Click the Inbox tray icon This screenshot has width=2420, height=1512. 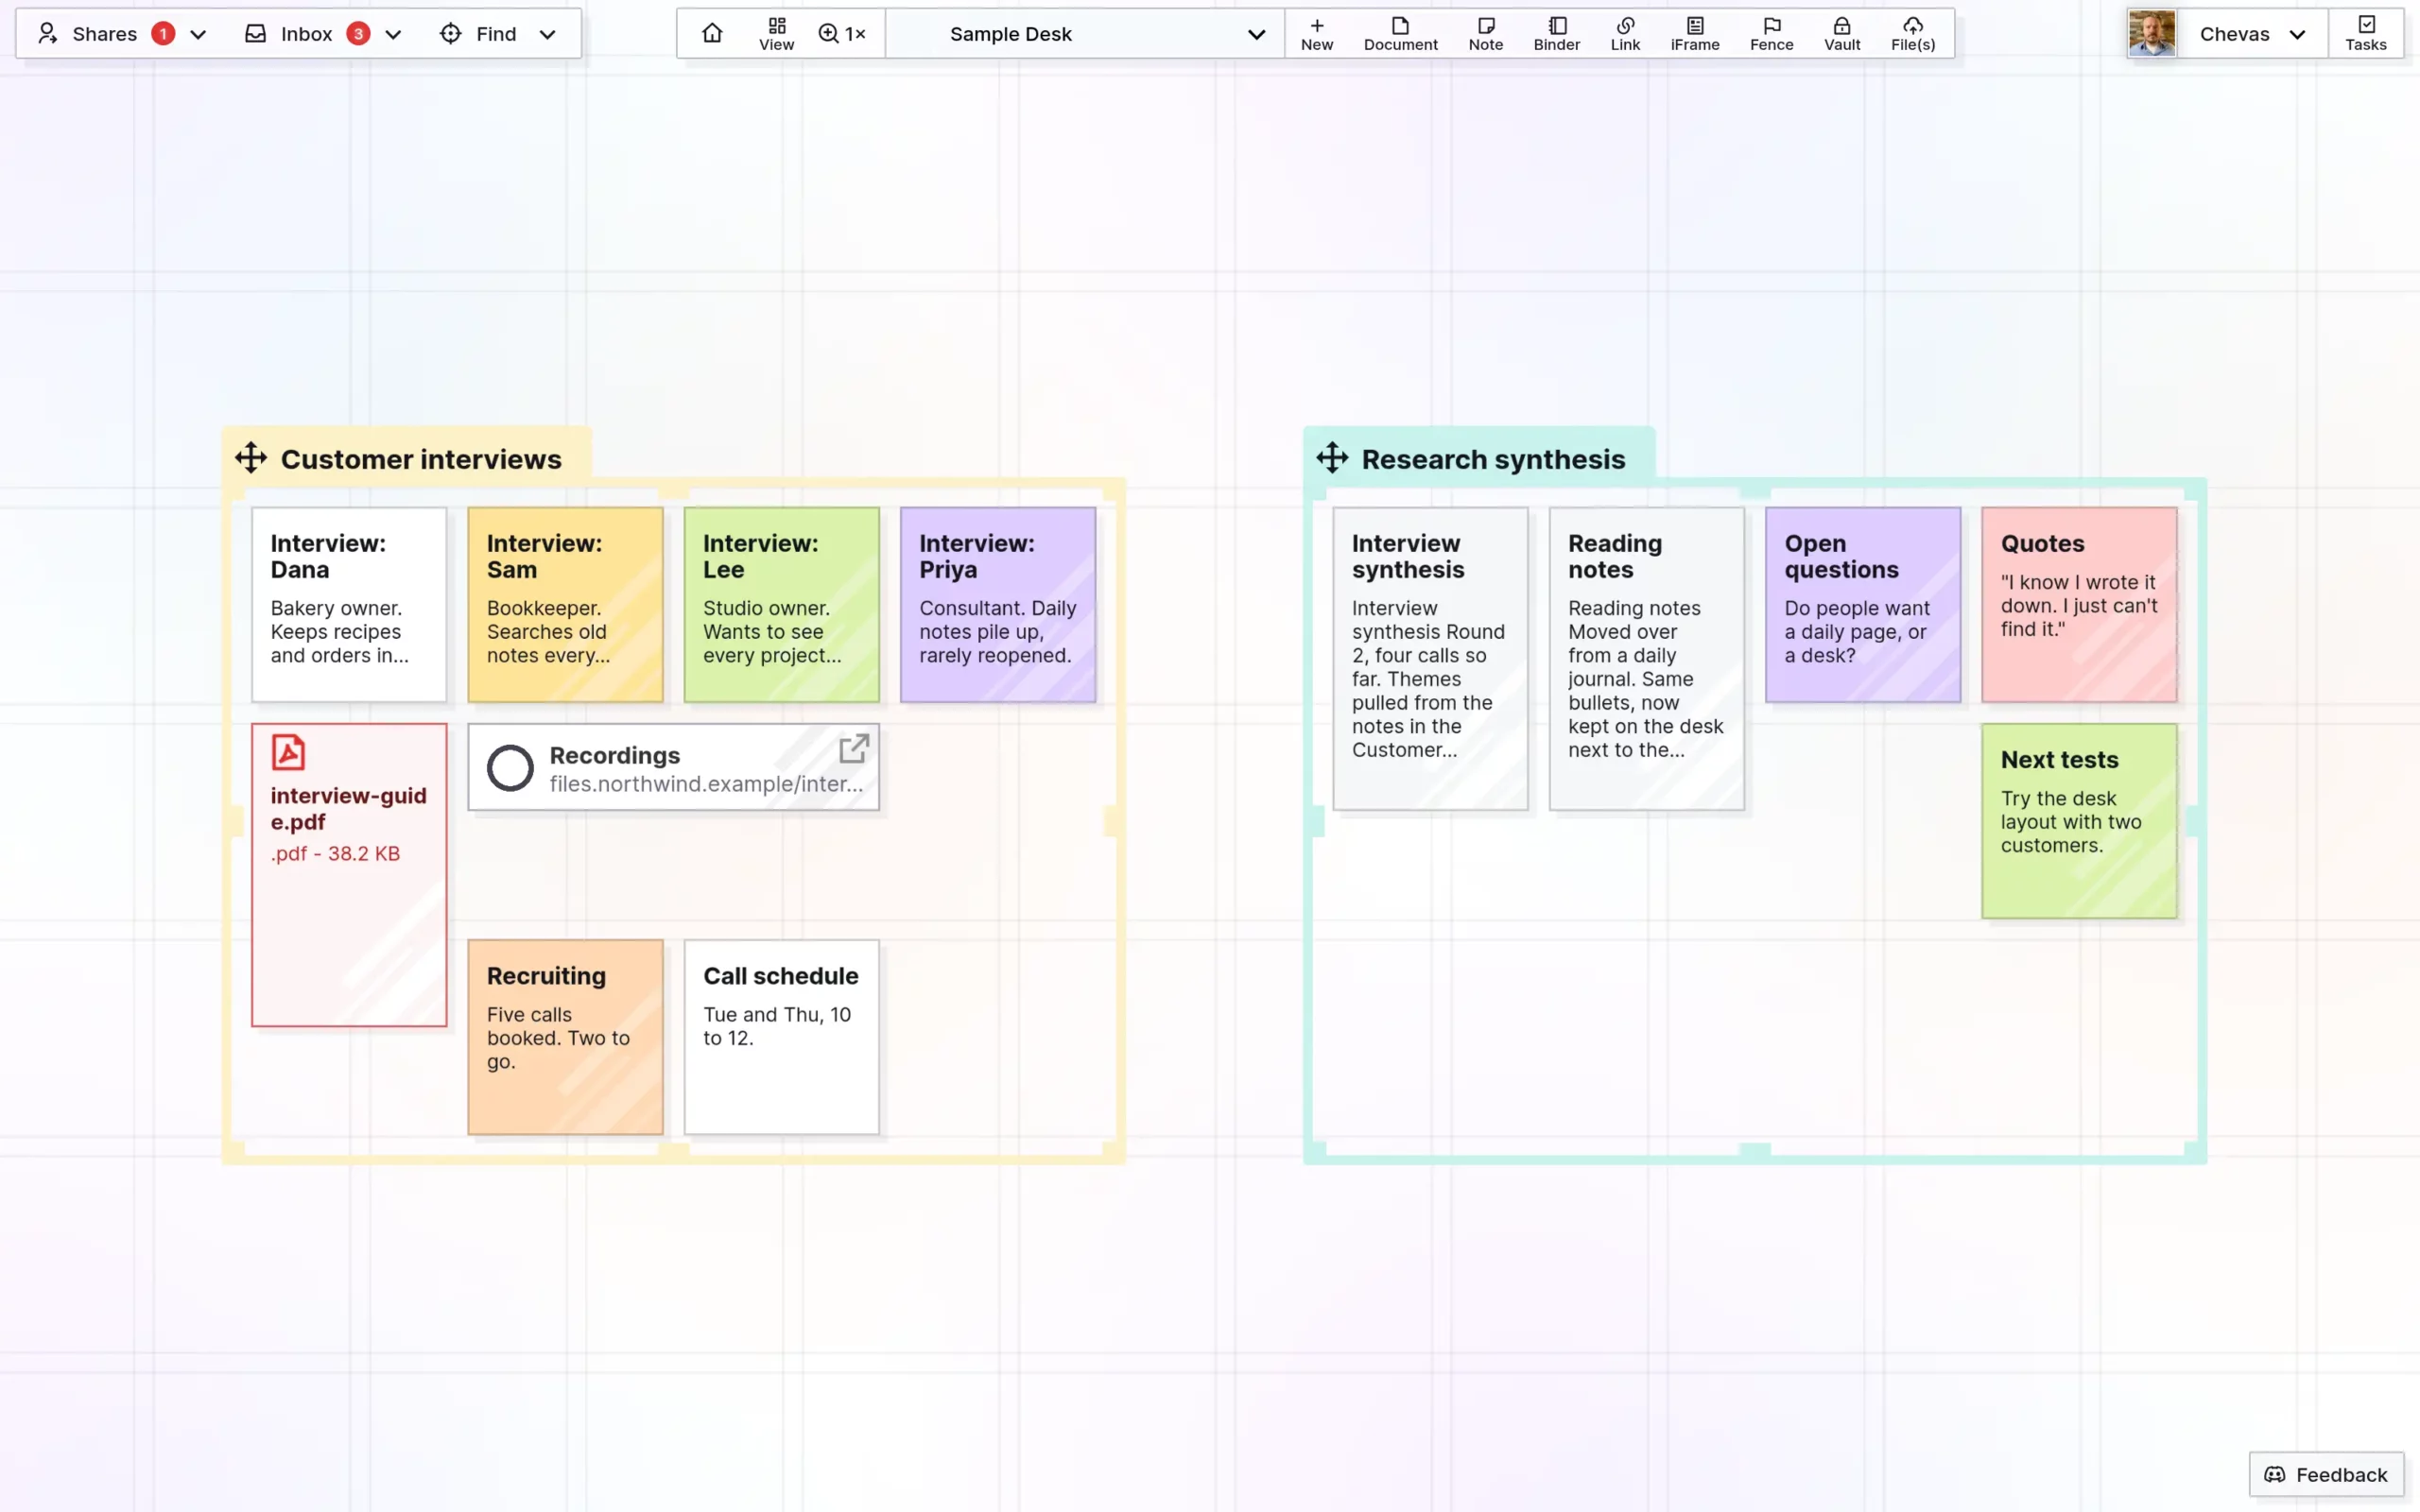(255, 33)
